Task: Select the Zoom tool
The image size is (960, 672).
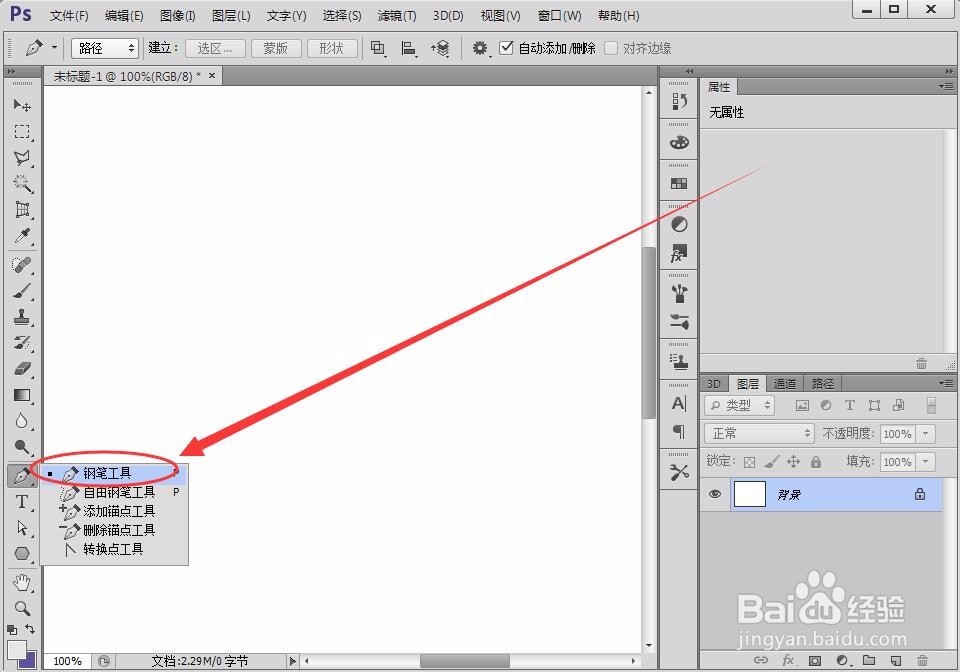Action: (22, 608)
